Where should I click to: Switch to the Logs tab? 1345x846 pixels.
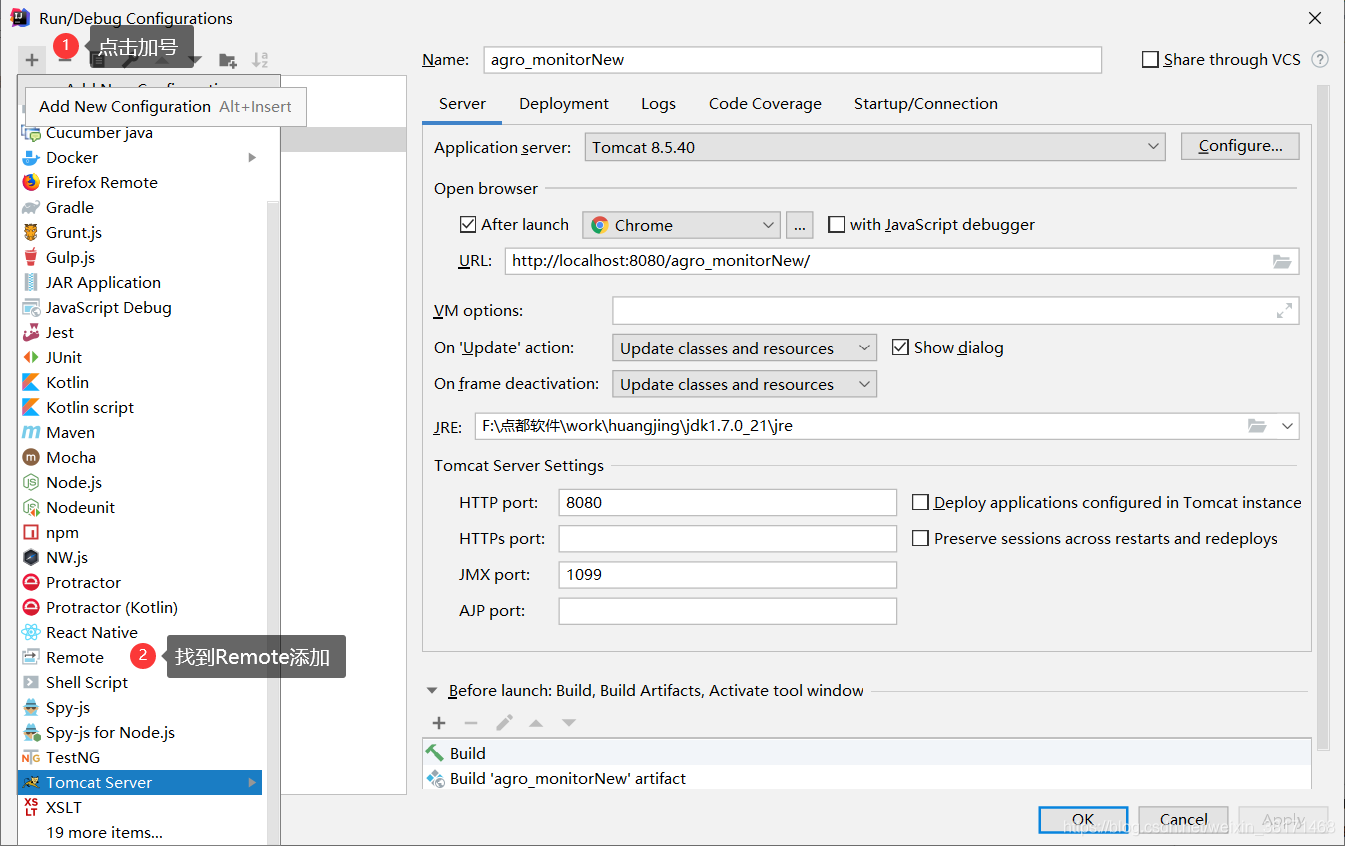(x=658, y=104)
